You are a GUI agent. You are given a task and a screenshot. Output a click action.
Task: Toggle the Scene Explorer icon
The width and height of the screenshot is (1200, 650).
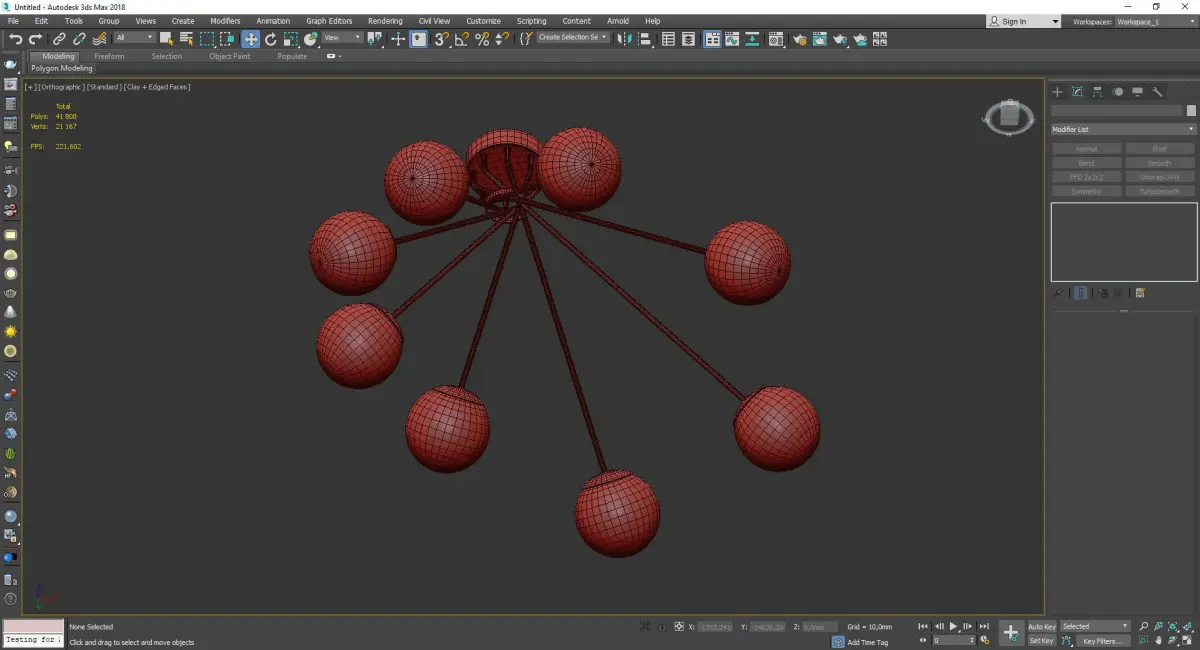669,39
